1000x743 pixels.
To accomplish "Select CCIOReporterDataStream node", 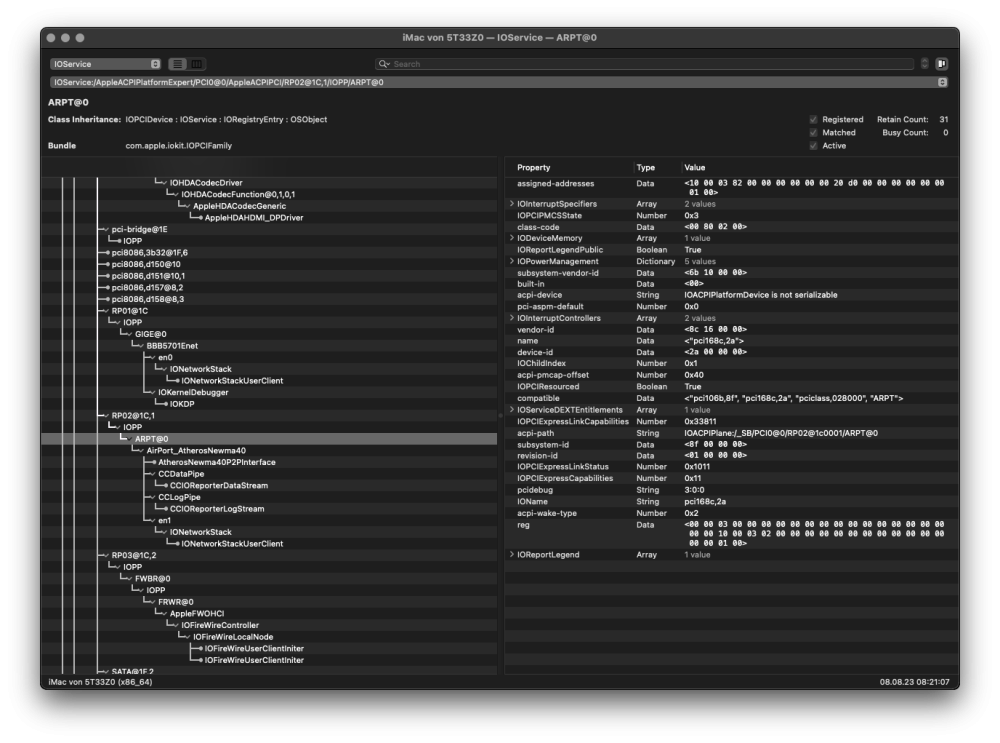I will coord(219,486).
